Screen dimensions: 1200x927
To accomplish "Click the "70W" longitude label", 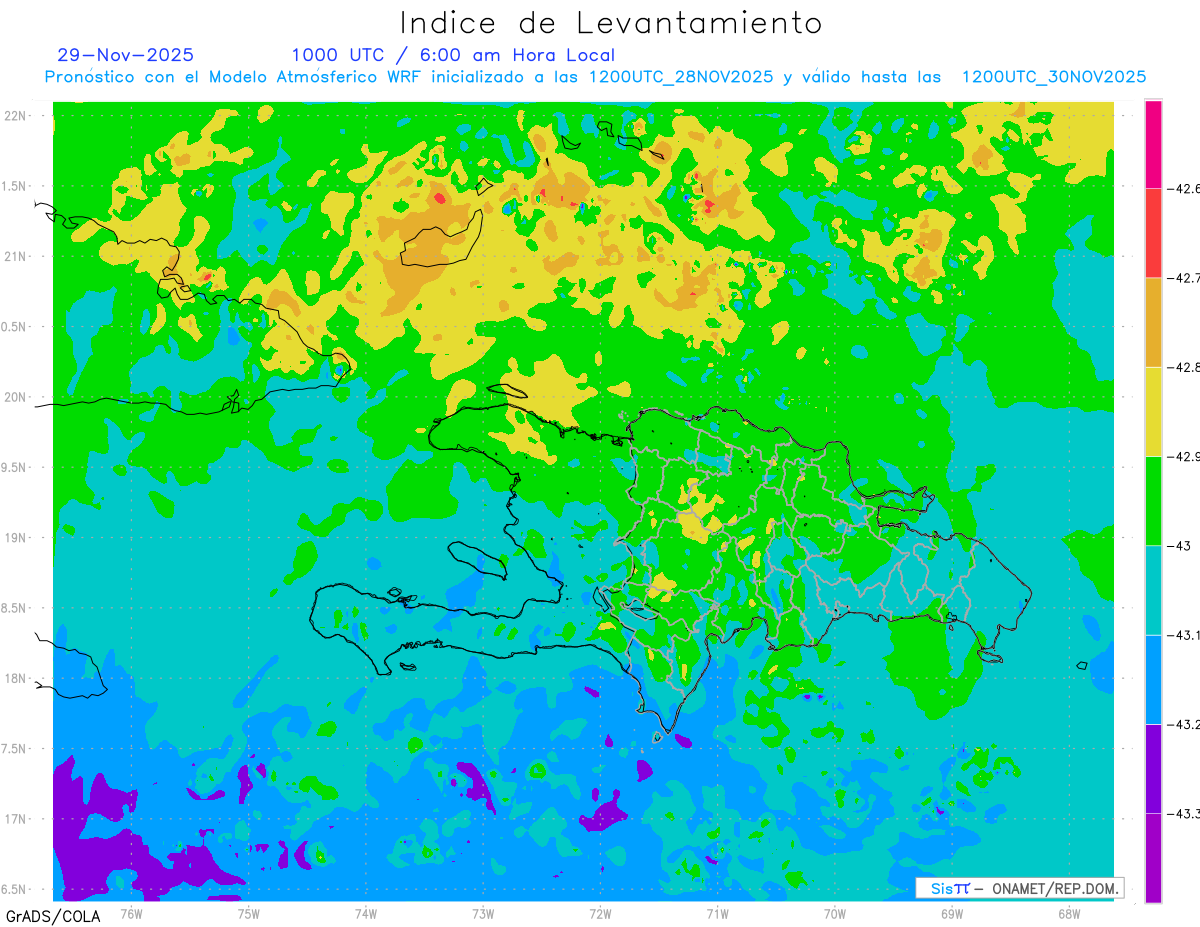I will click(x=835, y=914).
